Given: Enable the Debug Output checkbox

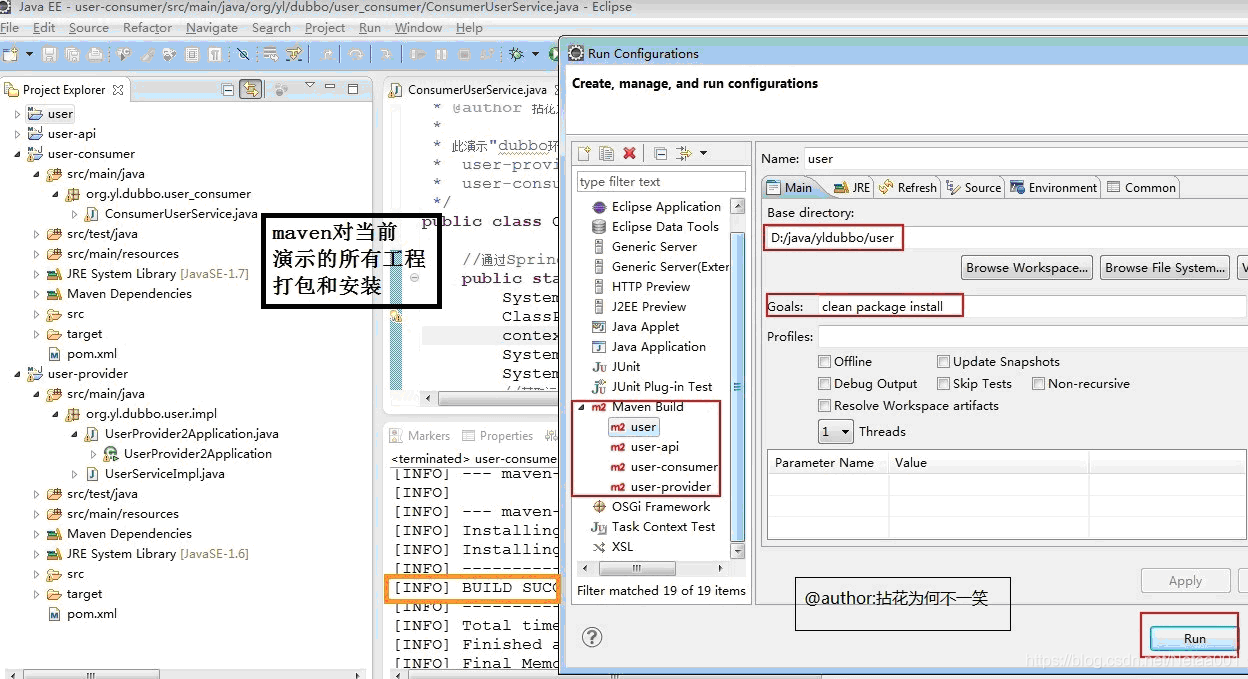Looking at the screenshot, I should click(x=825, y=384).
